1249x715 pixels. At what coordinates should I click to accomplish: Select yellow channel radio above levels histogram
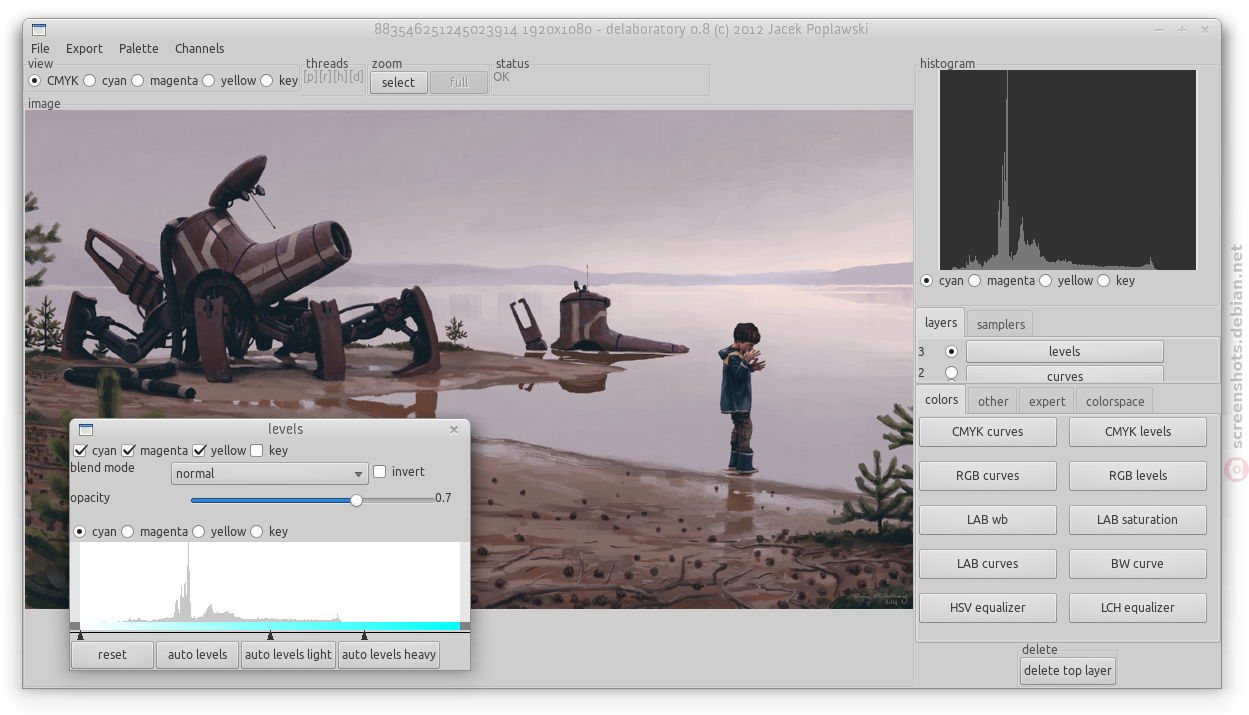pos(199,532)
